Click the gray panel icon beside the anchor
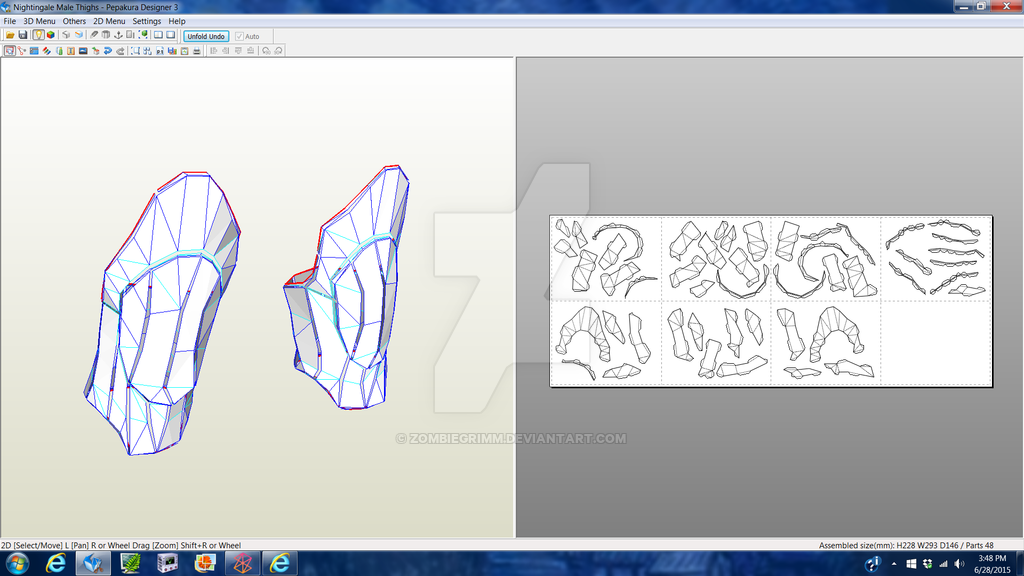Image resolution: width=1024 pixels, height=576 pixels. click(130, 35)
